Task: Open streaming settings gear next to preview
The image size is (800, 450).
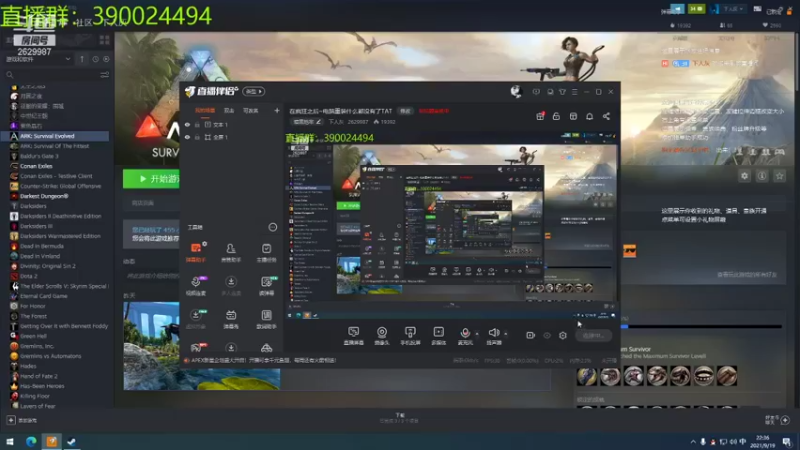Action: click(563, 335)
